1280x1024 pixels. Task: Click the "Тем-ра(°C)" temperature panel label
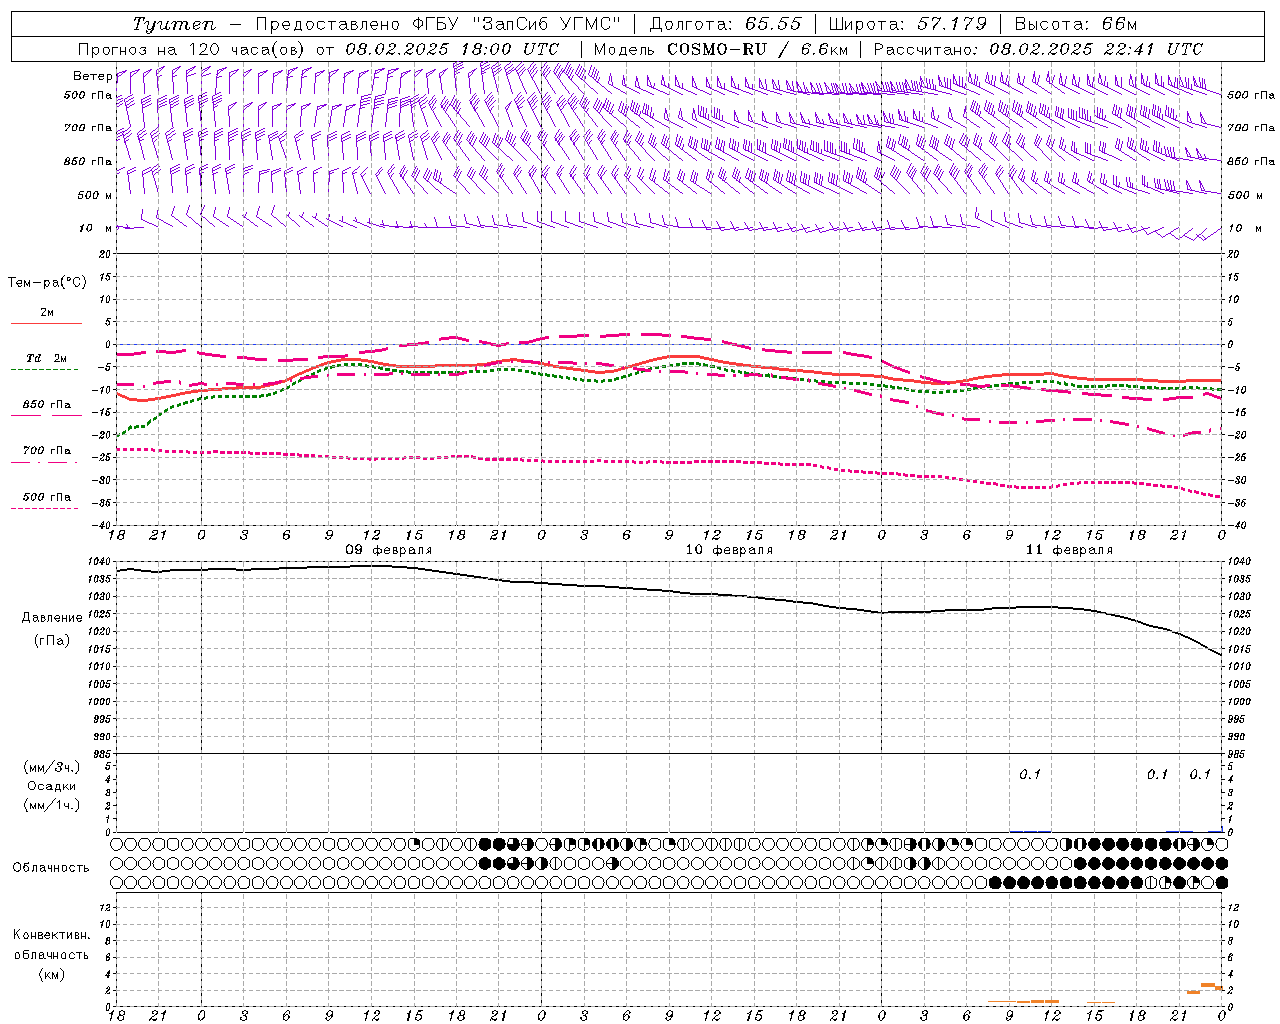coord(47,282)
